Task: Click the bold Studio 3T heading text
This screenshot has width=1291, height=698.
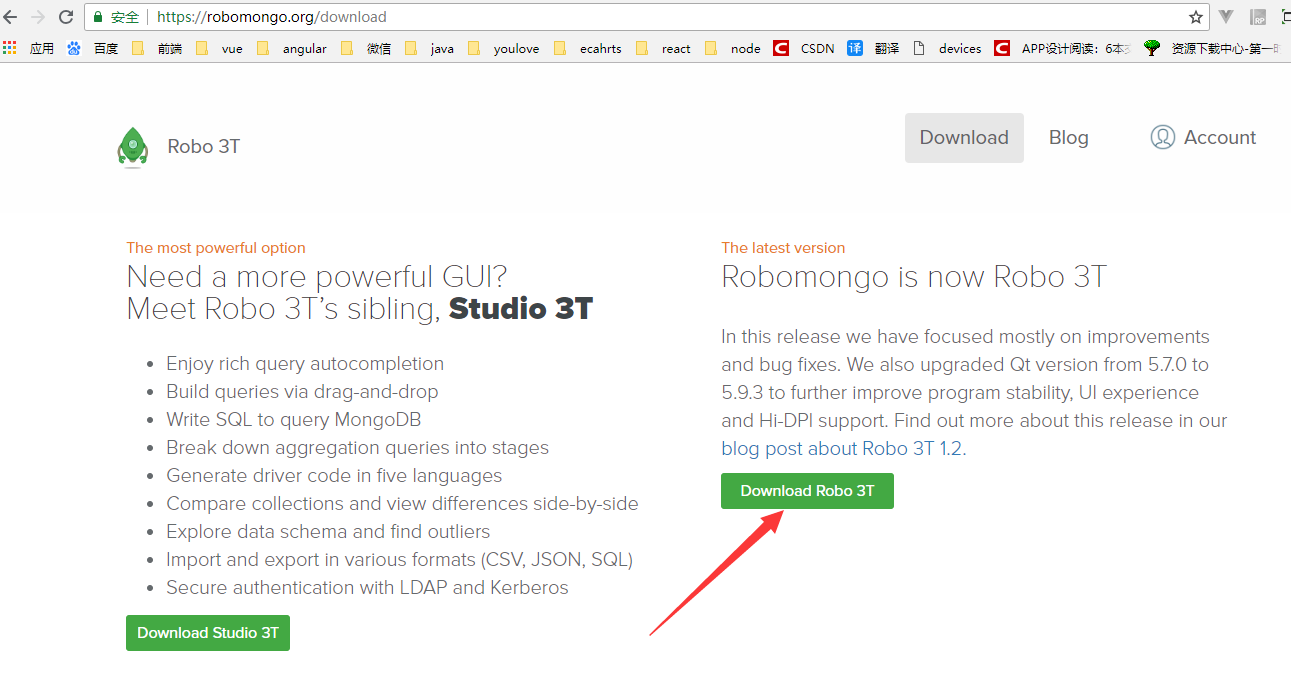Action: pyautogui.click(x=521, y=309)
